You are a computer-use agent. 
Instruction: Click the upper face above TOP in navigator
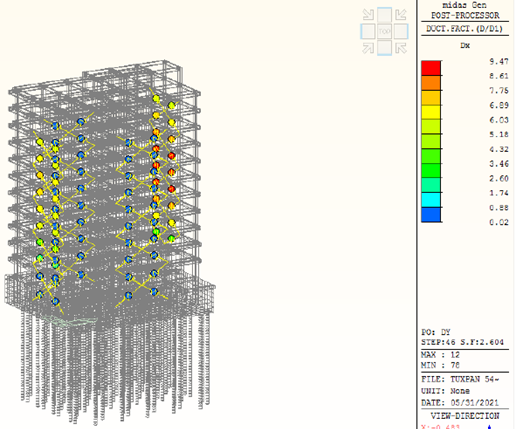tap(384, 15)
